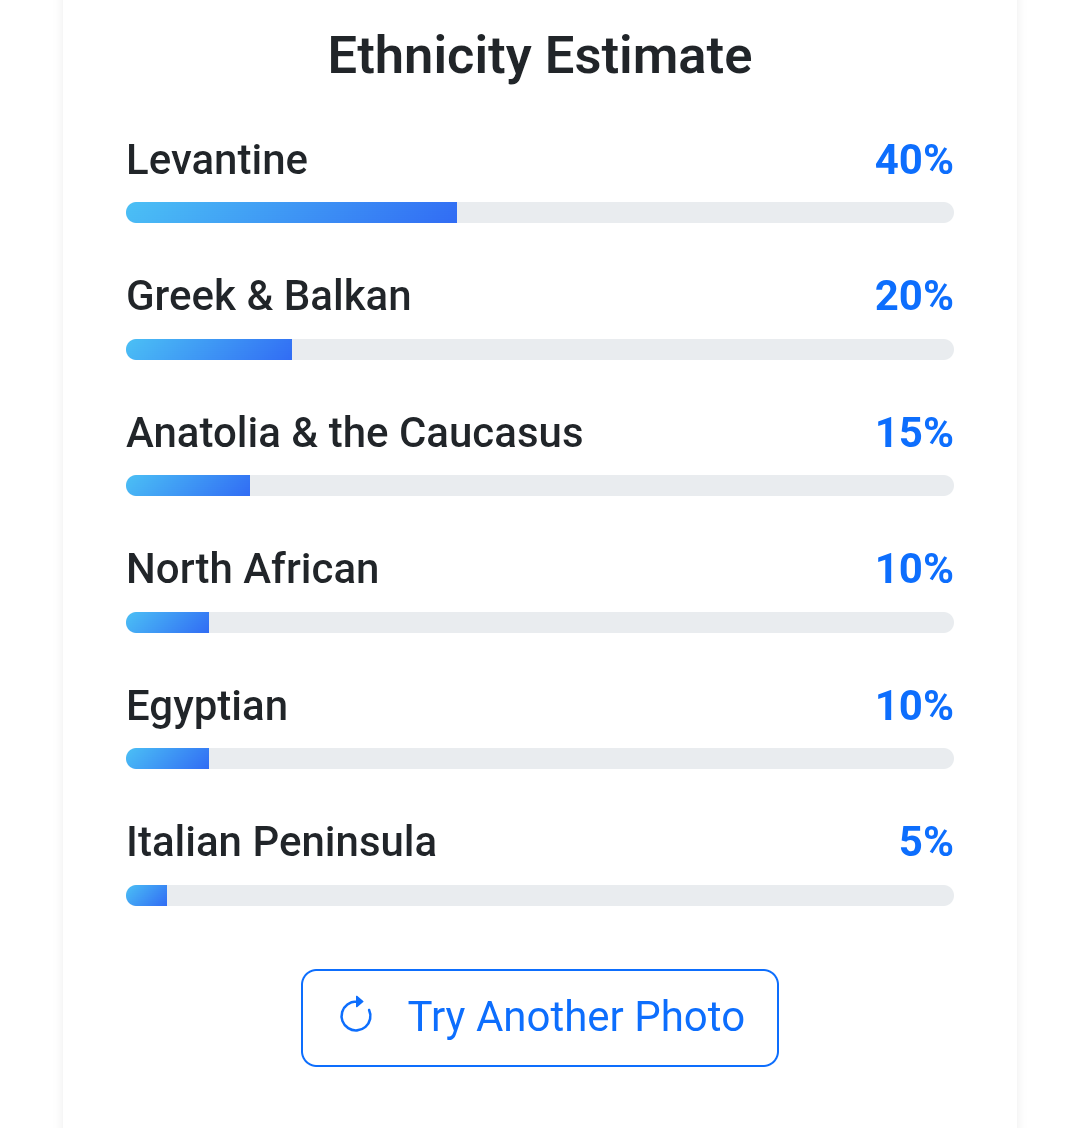
Task: Click the Egyptian progress bar
Action: (540, 758)
